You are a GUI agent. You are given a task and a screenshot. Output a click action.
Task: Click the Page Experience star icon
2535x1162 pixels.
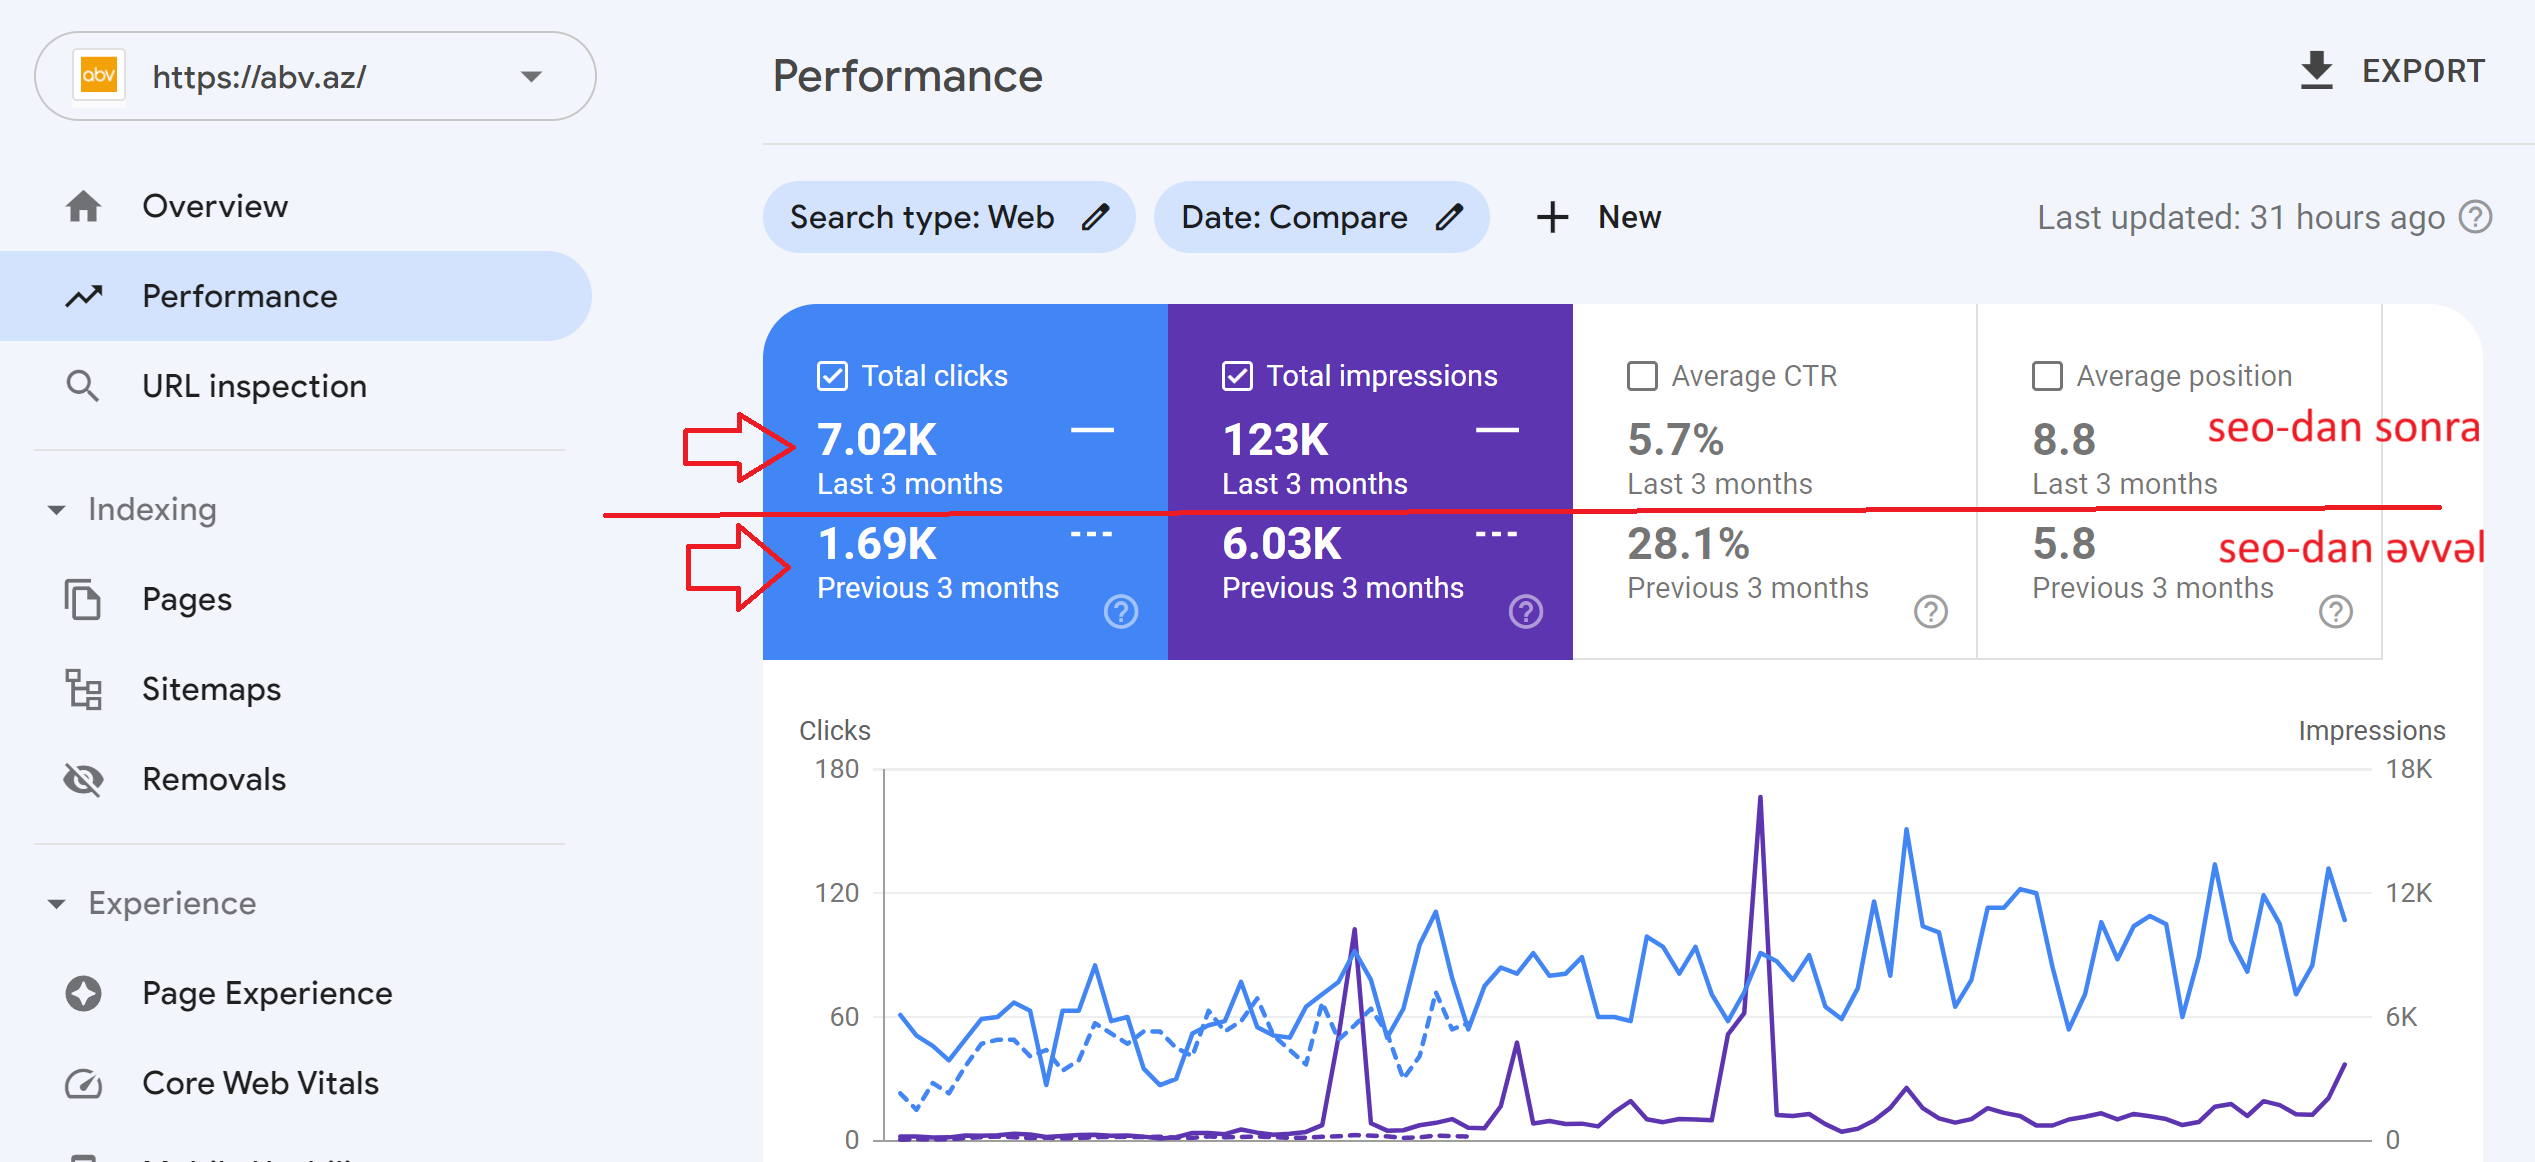point(83,993)
